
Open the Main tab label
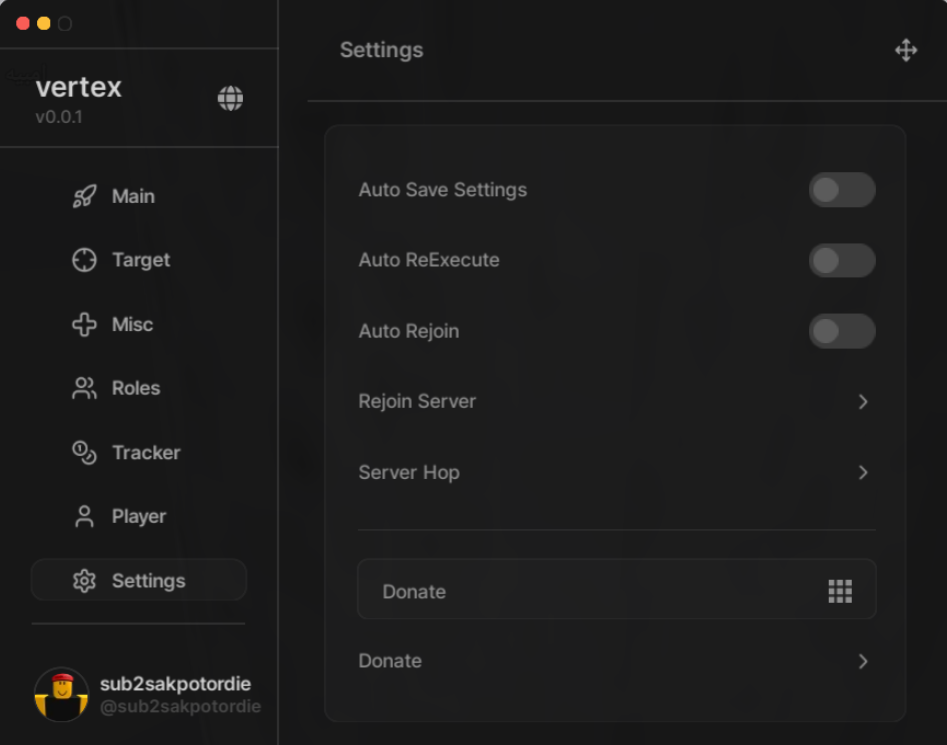(133, 196)
